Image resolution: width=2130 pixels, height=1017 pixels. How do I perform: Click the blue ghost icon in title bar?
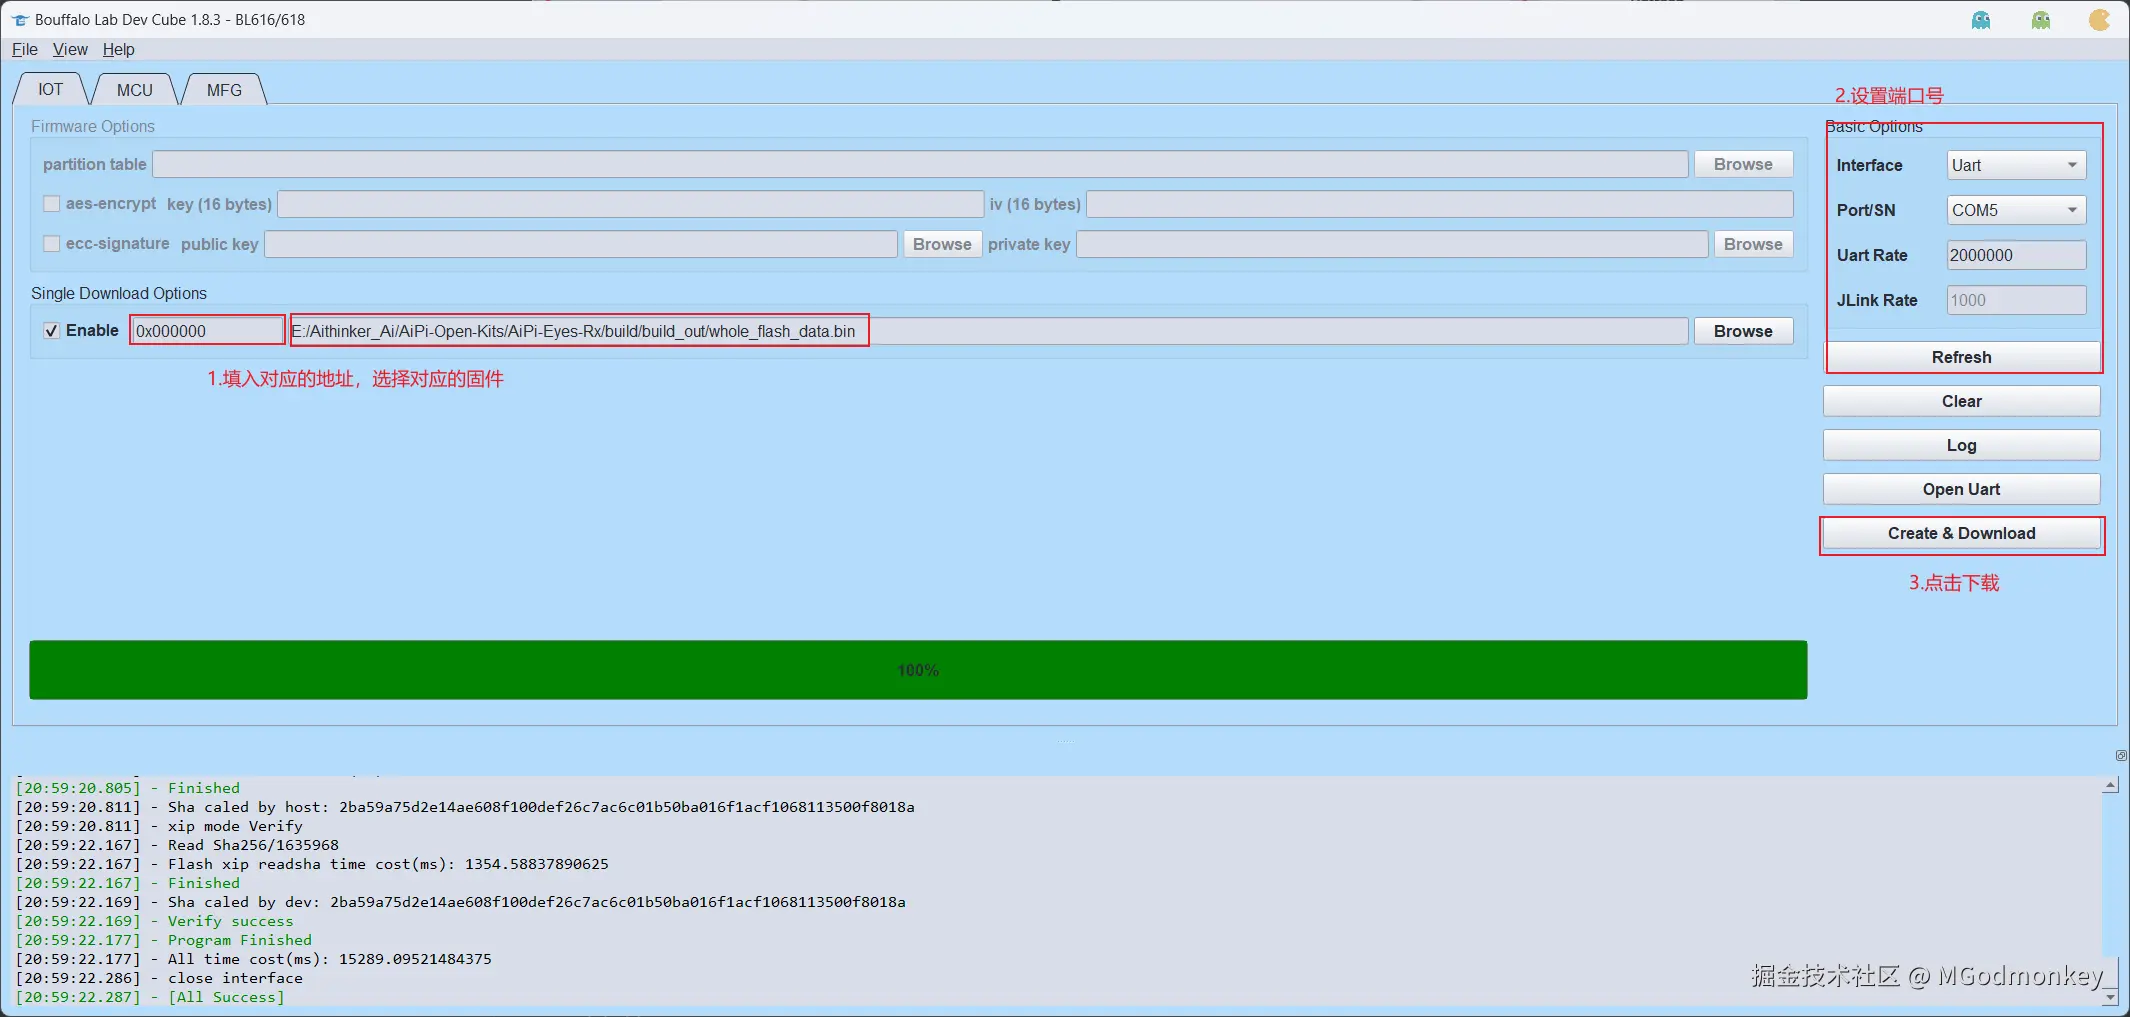point(1981,20)
